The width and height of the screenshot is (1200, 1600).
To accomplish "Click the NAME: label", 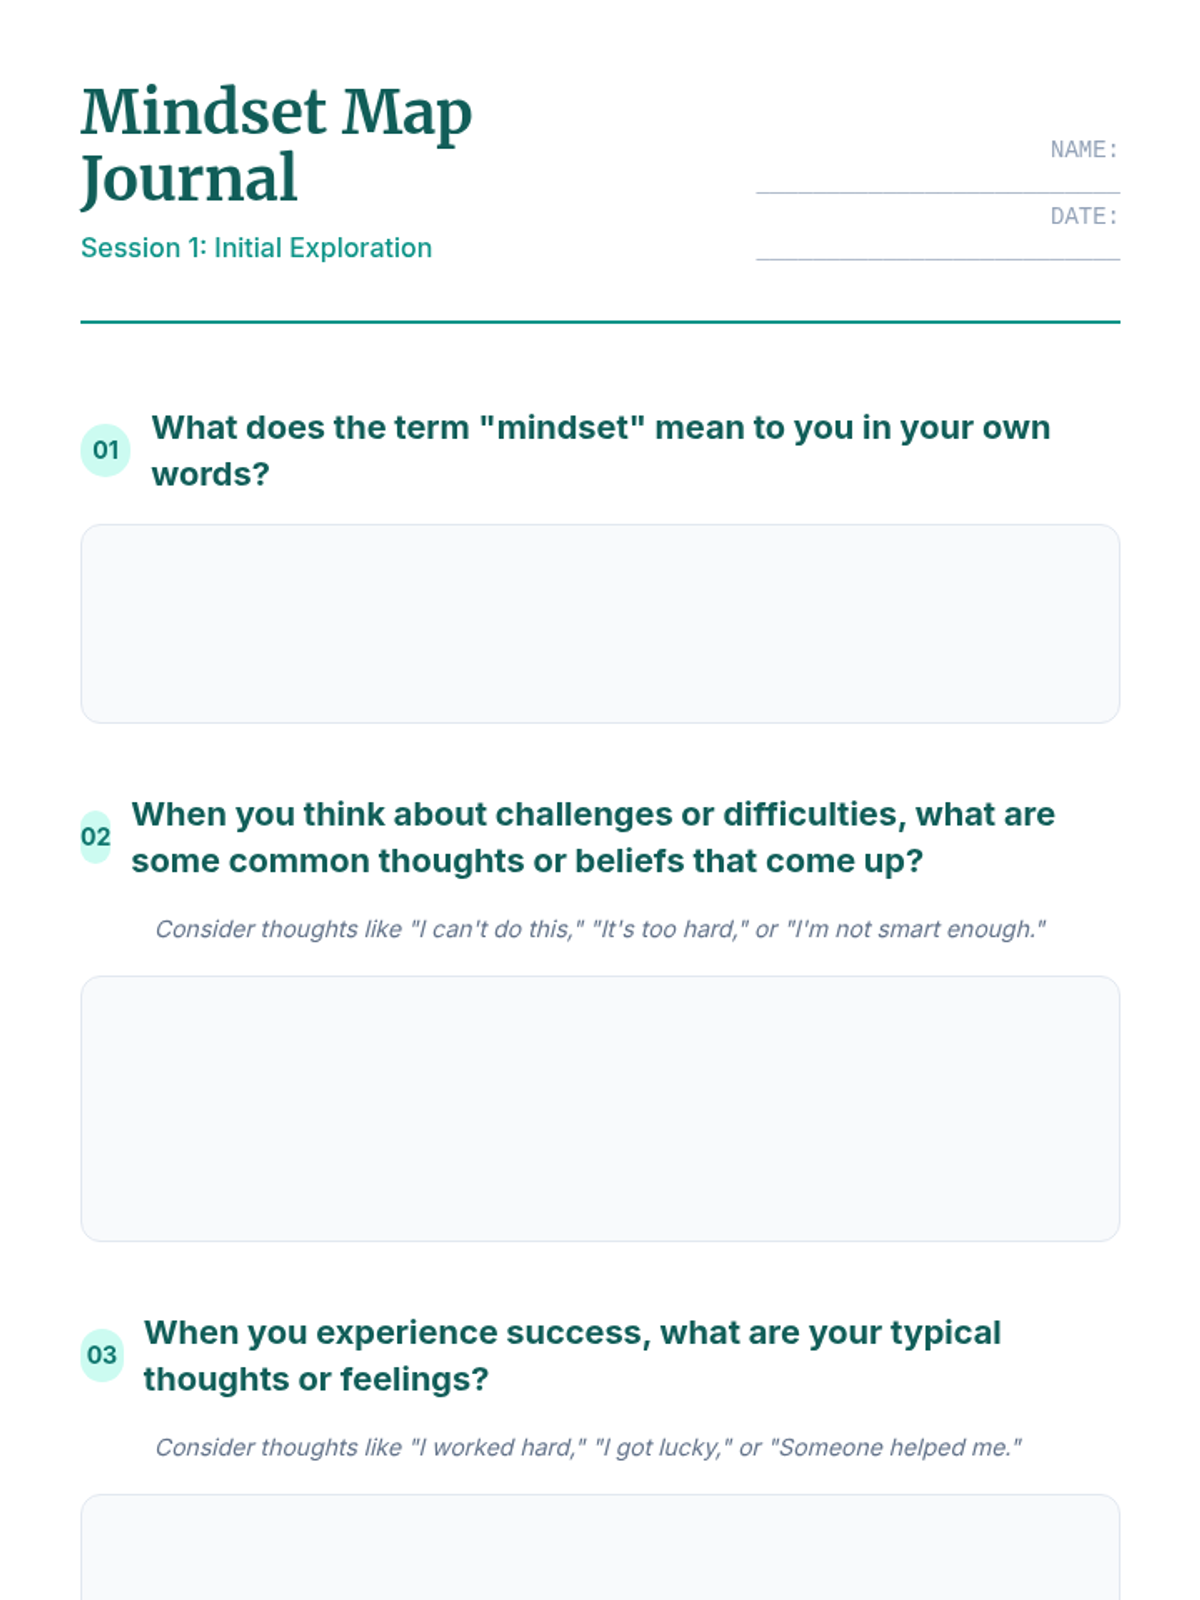I will (x=1083, y=150).
